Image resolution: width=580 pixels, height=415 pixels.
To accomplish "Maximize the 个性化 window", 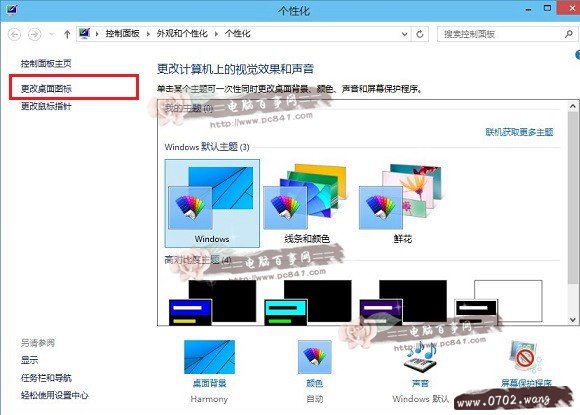I will [x=547, y=8].
